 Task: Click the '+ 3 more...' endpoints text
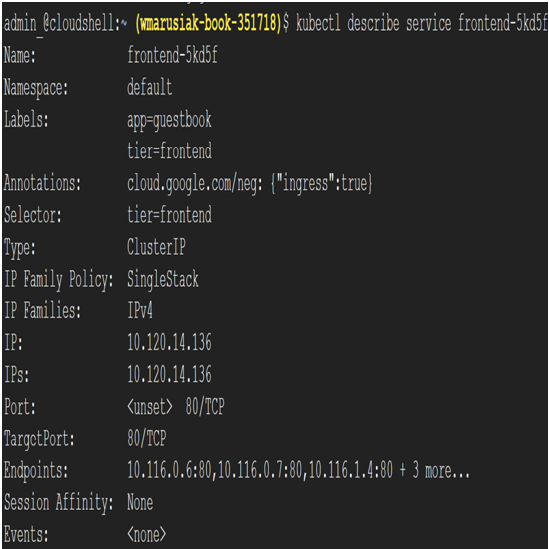coord(435,470)
